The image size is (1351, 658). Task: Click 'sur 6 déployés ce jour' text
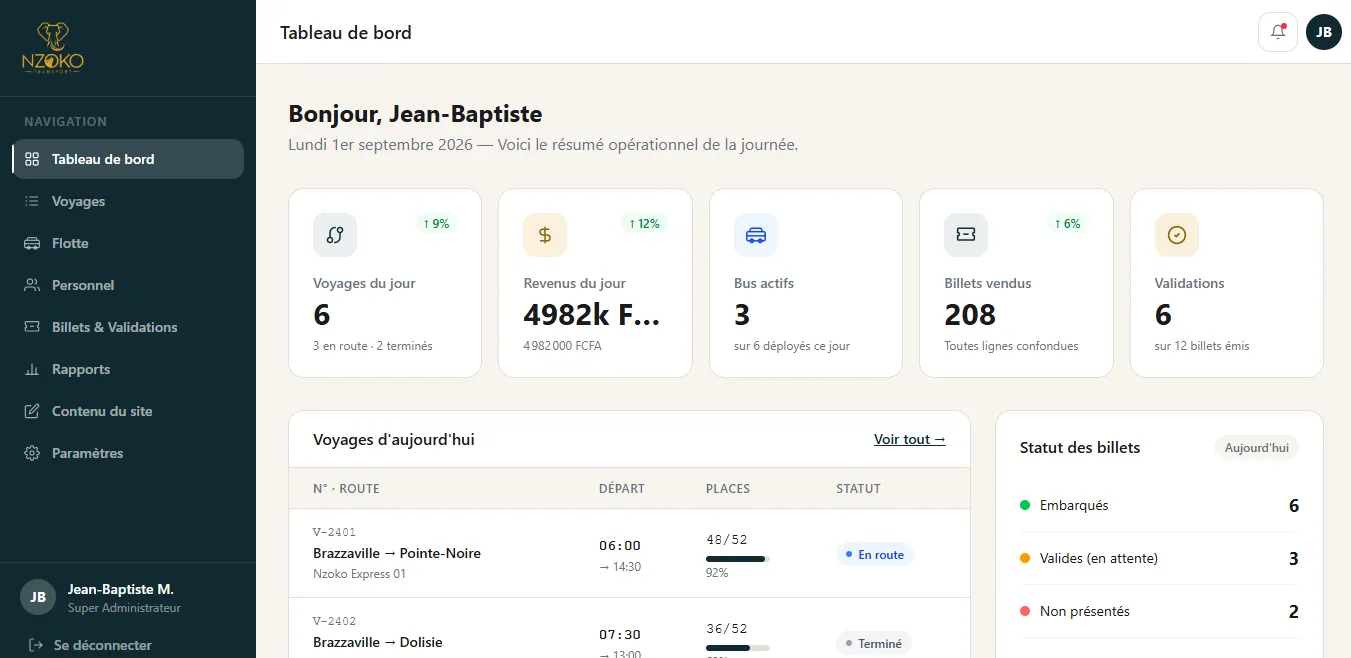(792, 346)
